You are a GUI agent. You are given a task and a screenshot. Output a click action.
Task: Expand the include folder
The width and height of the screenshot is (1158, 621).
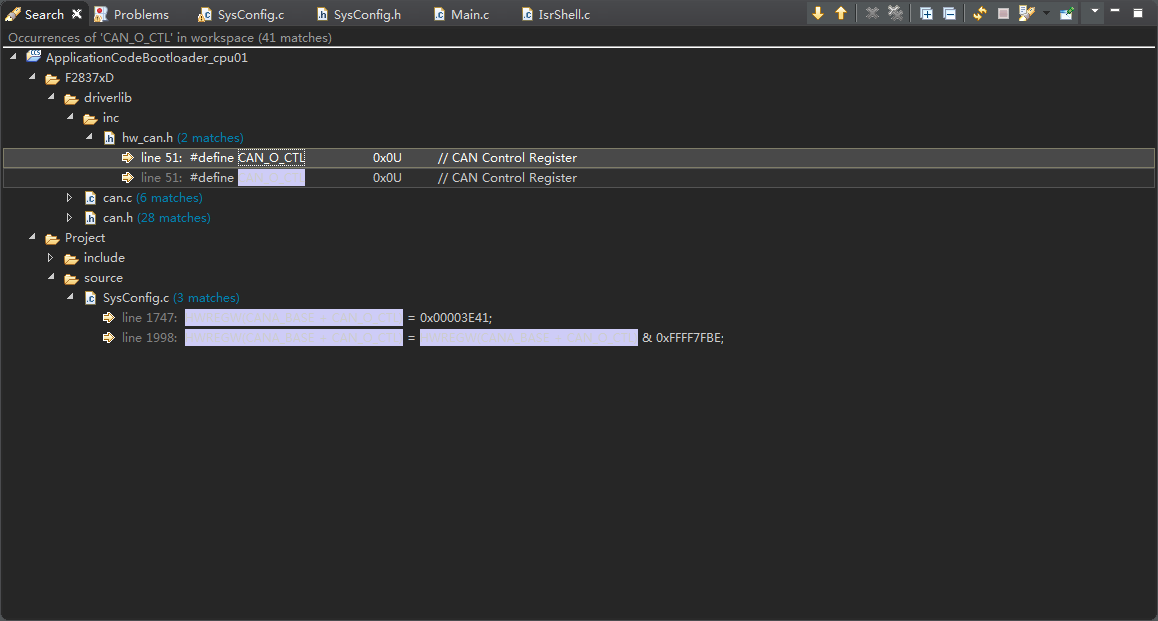click(x=50, y=257)
